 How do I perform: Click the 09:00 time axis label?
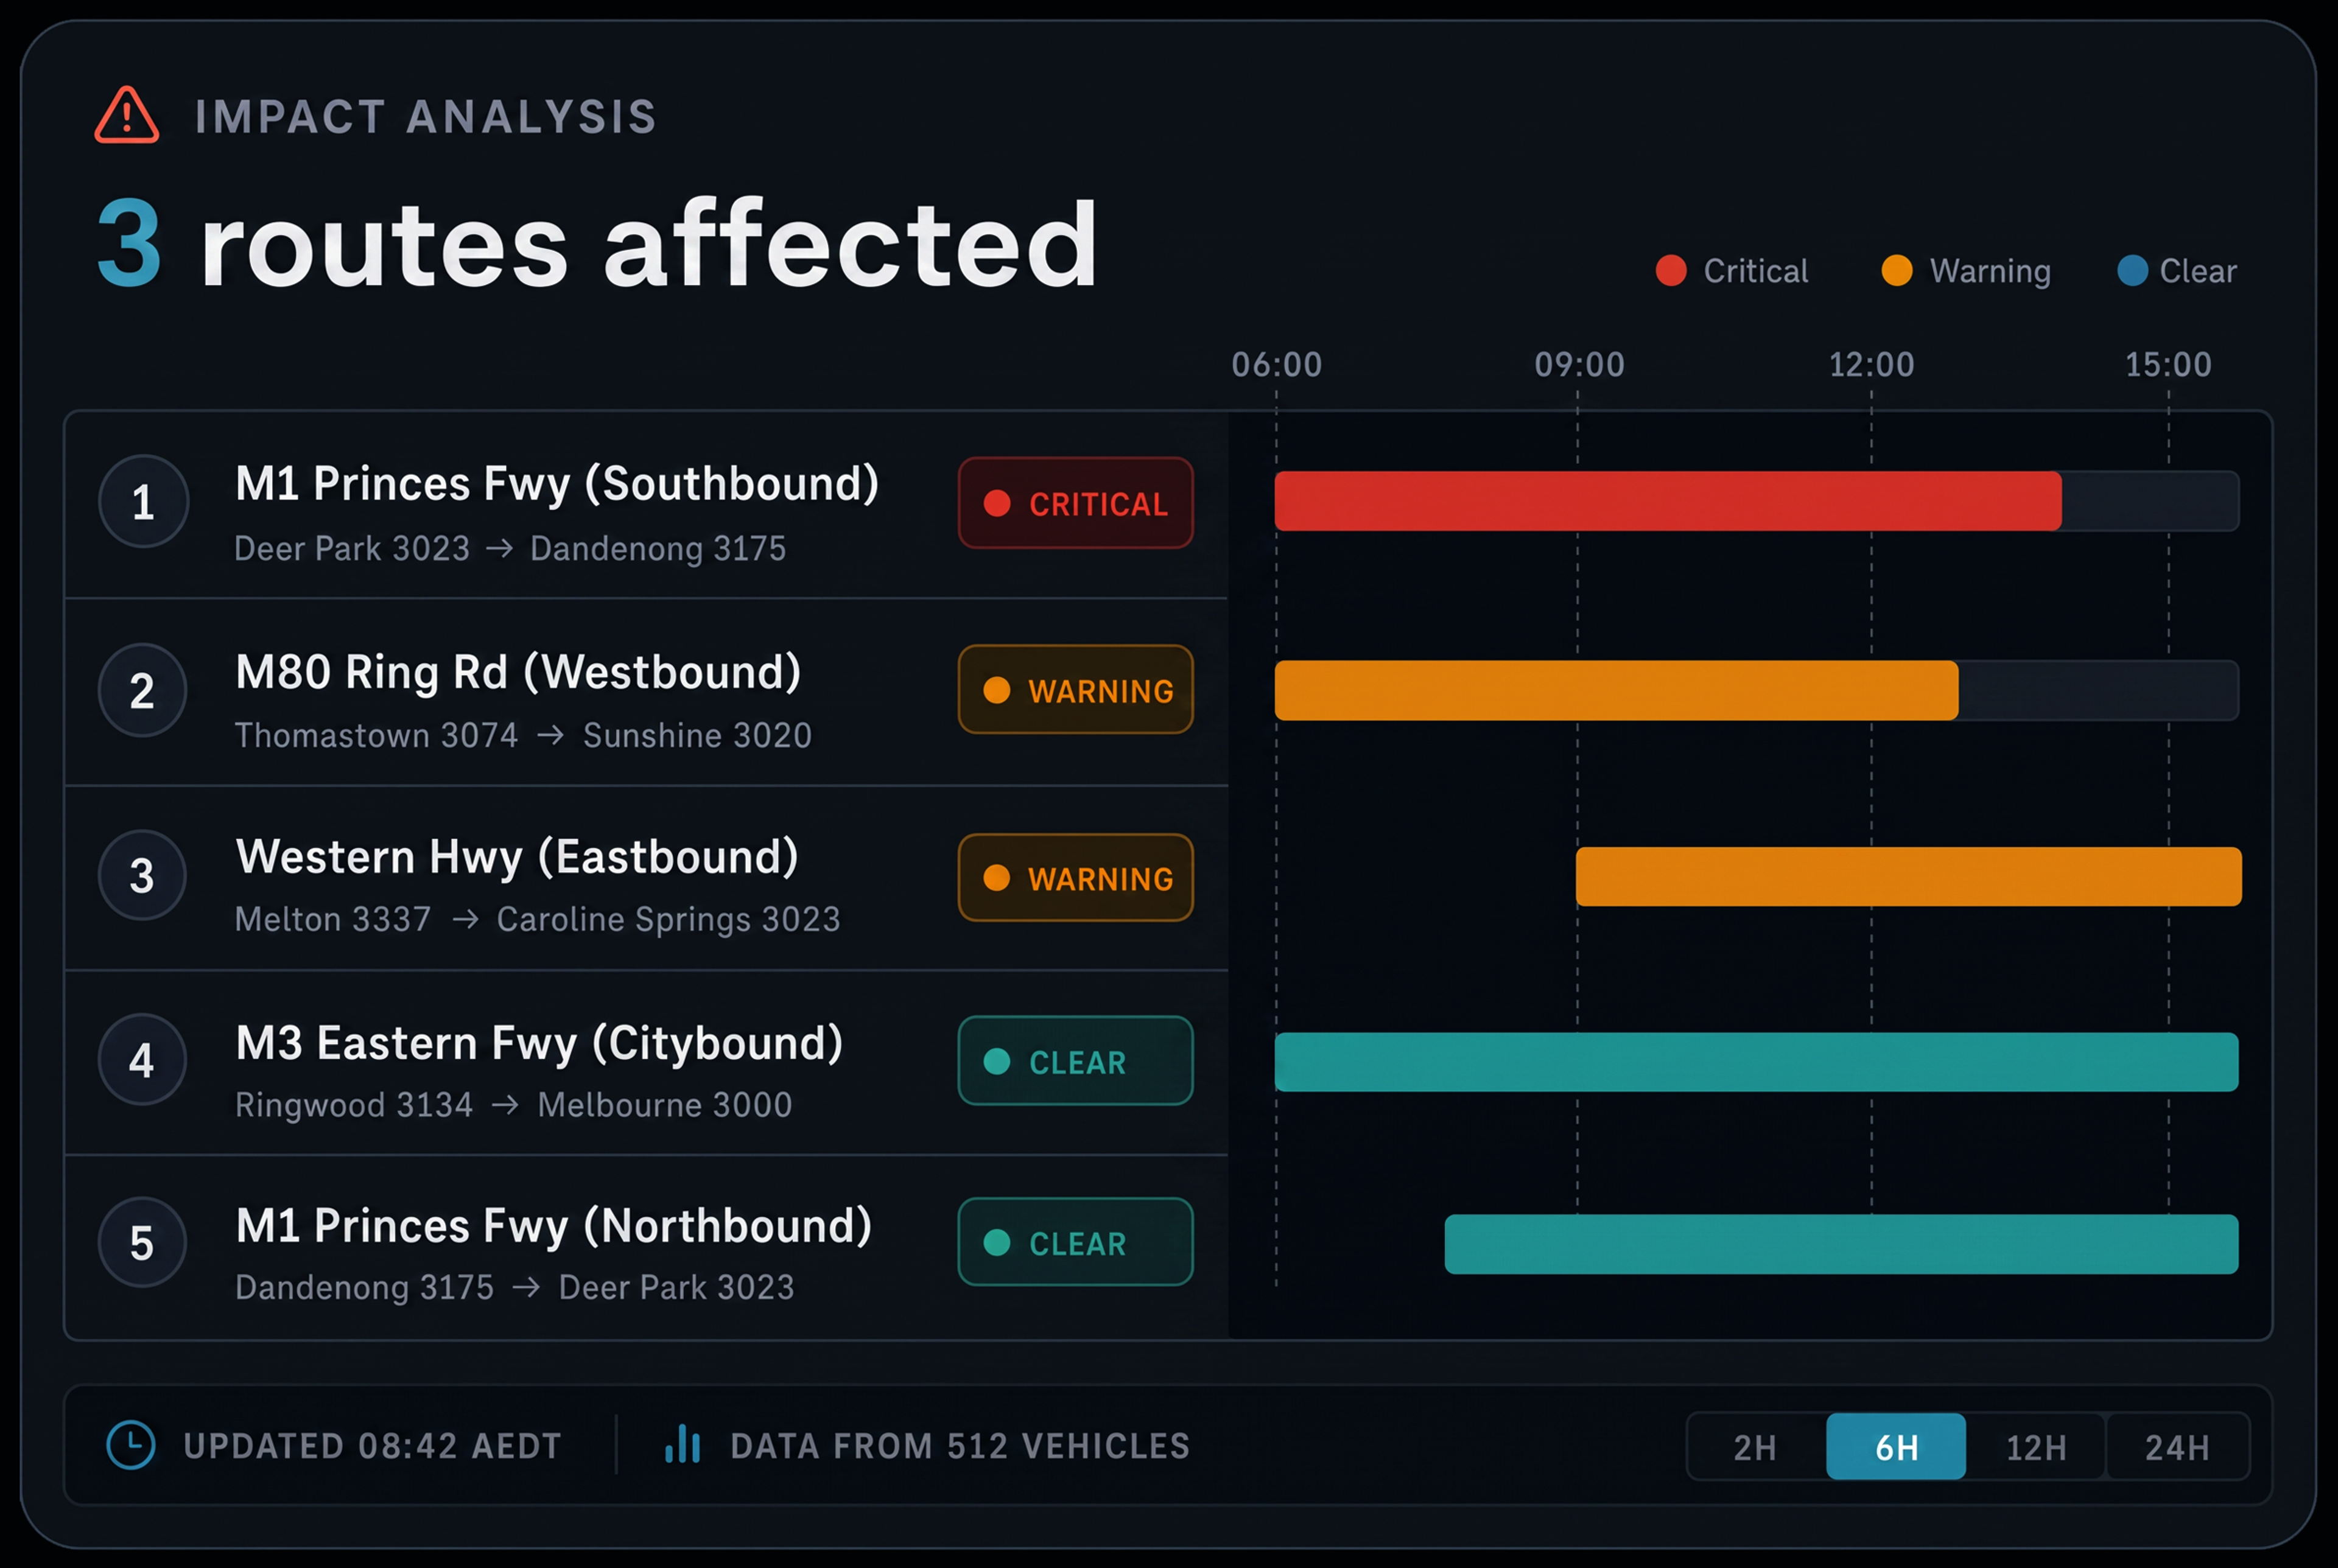[1579, 364]
